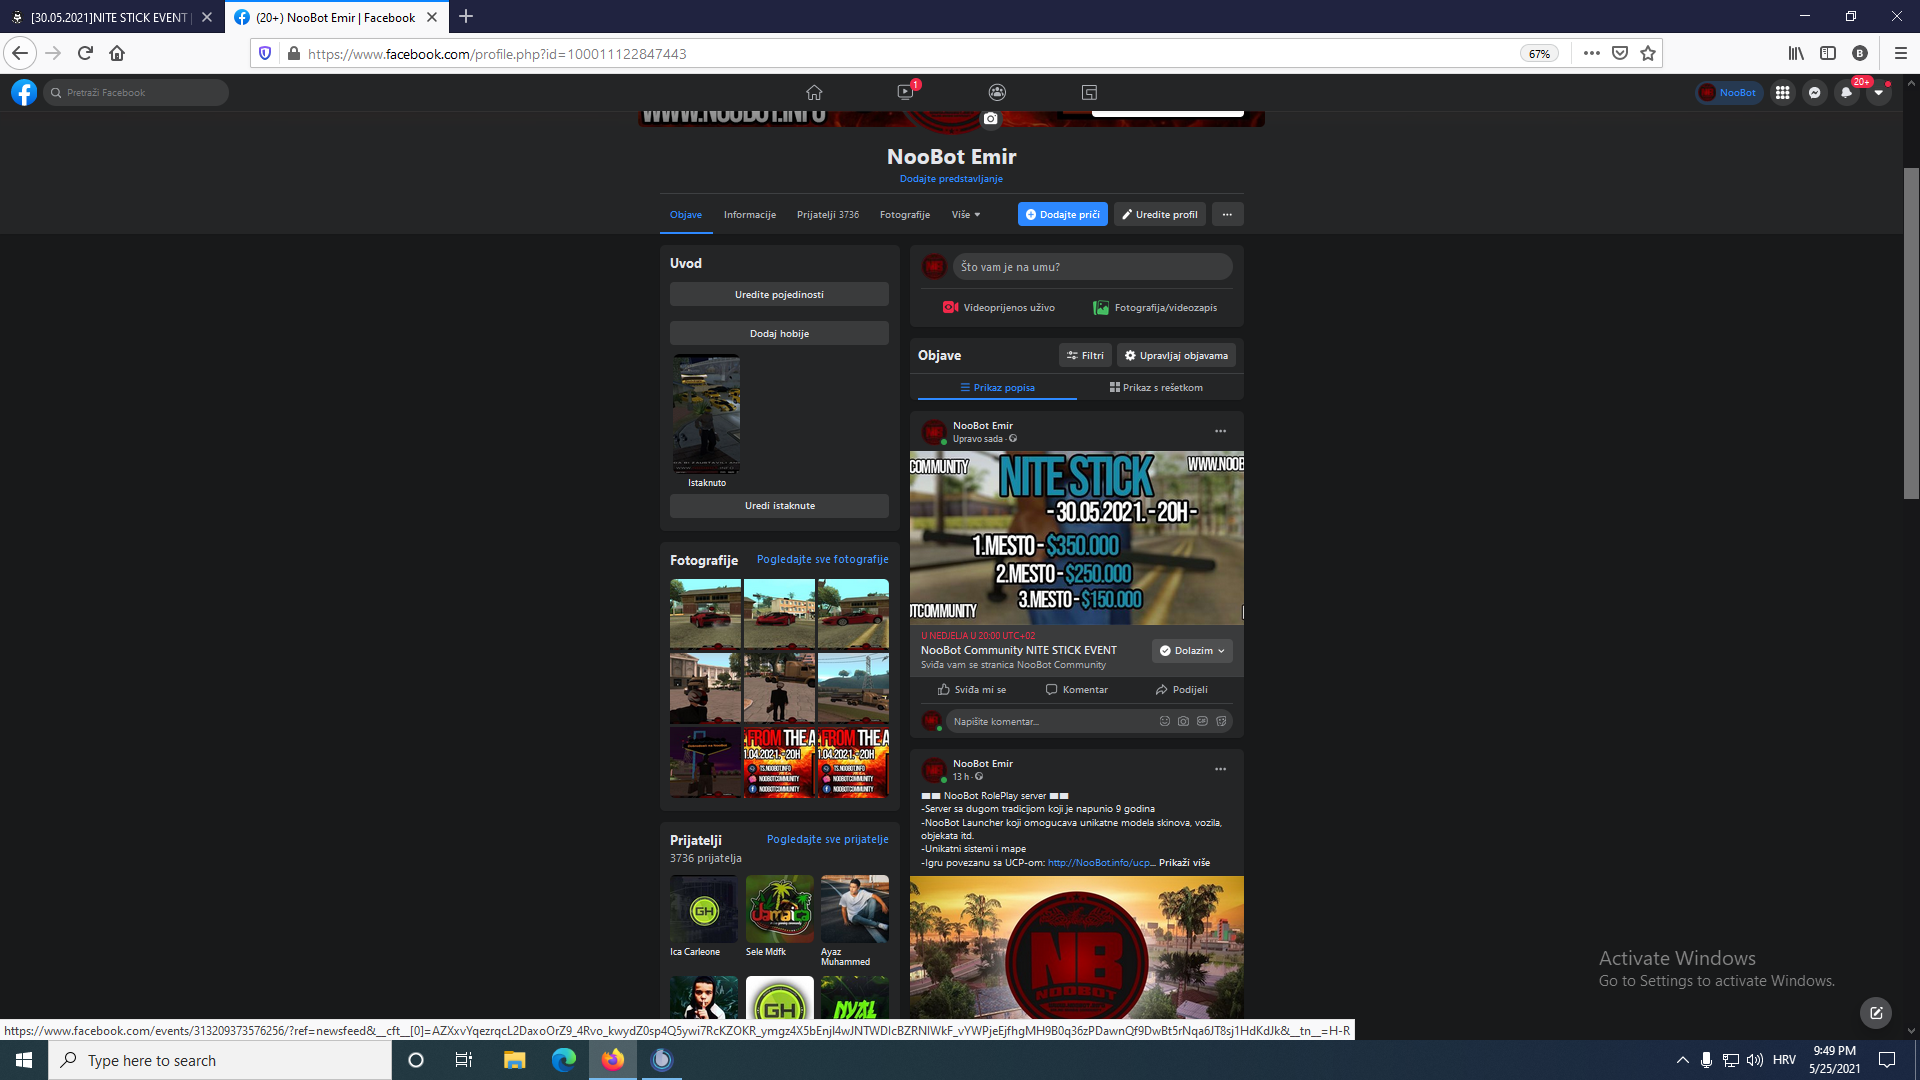Click the NooBot profile shortcut
This screenshot has width=1920, height=1080.
click(x=1729, y=92)
